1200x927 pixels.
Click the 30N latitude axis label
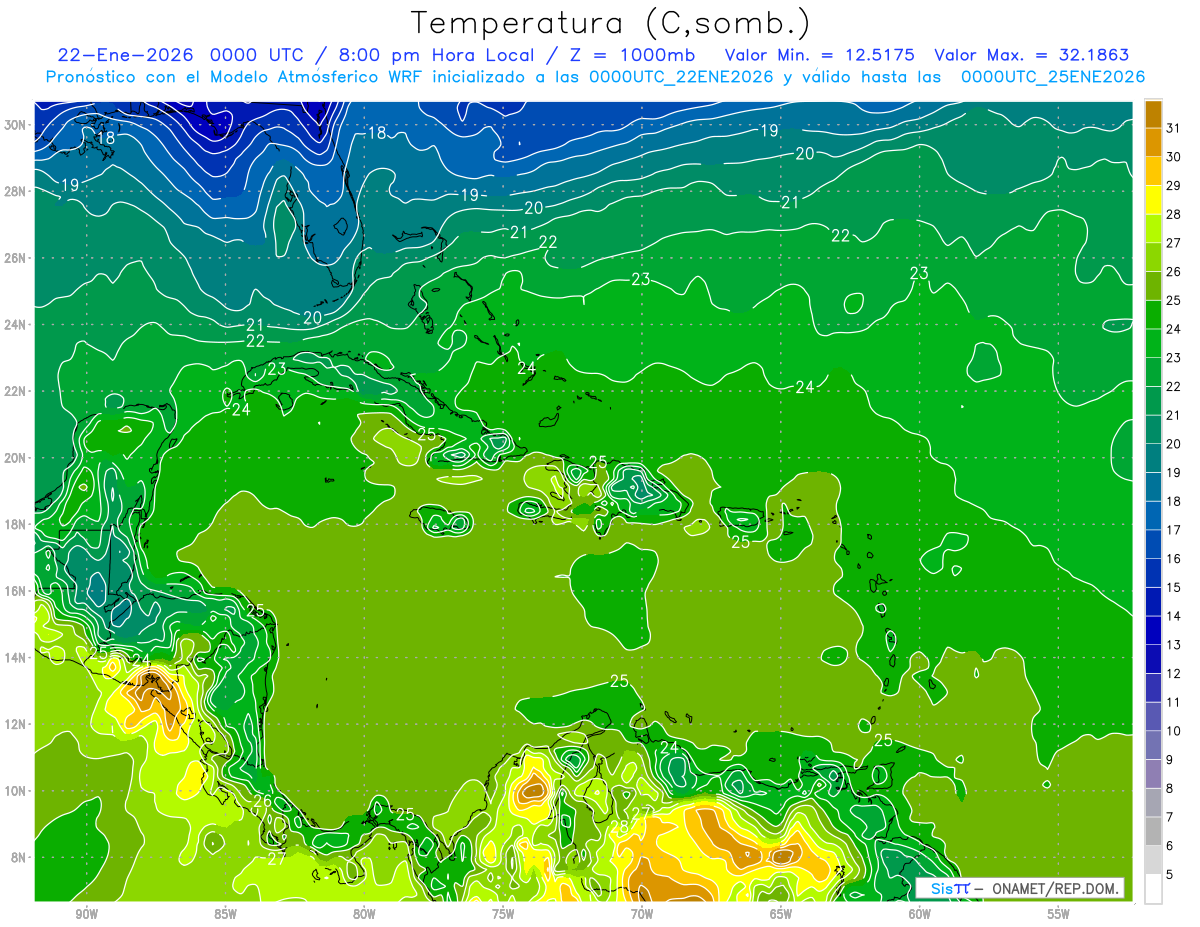(x=16, y=125)
